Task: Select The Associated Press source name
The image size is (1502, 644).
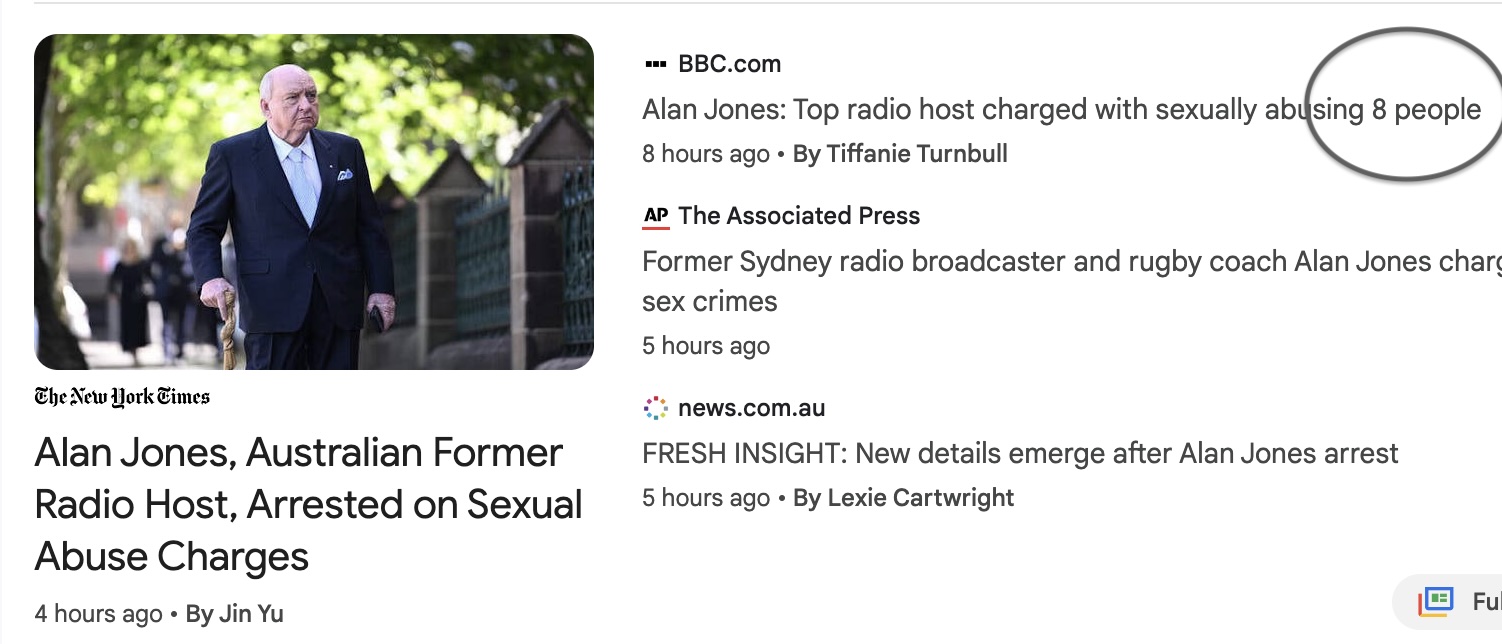Action: (799, 216)
